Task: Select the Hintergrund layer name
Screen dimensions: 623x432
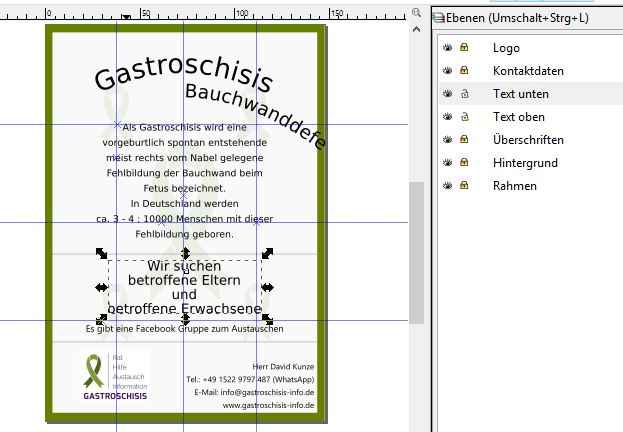Action: pyautogui.click(x=525, y=163)
